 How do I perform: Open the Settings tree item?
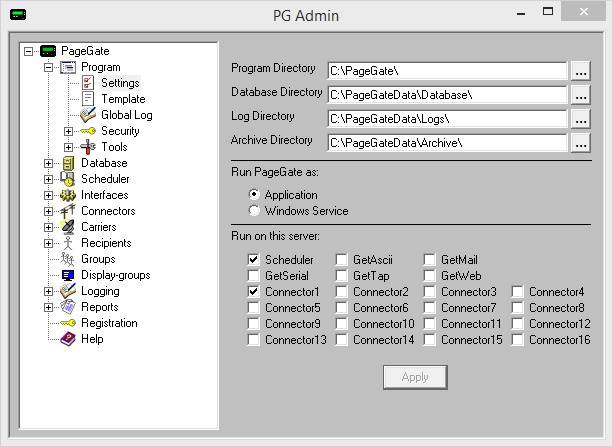[x=120, y=83]
